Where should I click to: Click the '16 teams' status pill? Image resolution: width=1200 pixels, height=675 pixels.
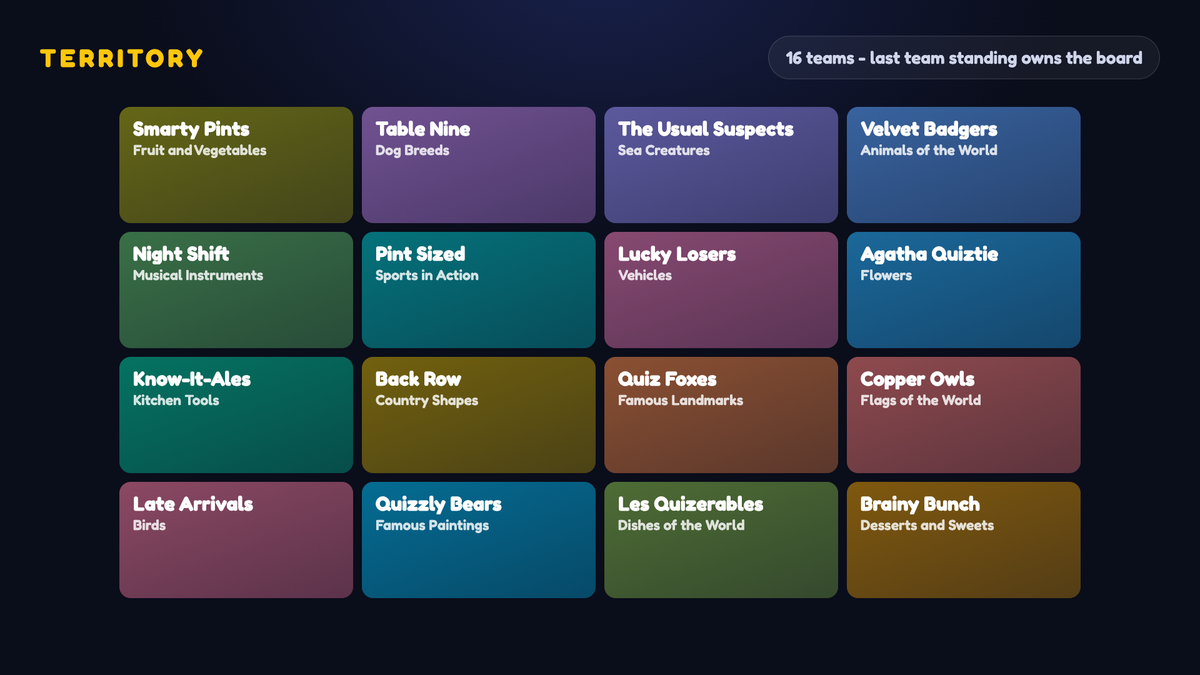964,58
